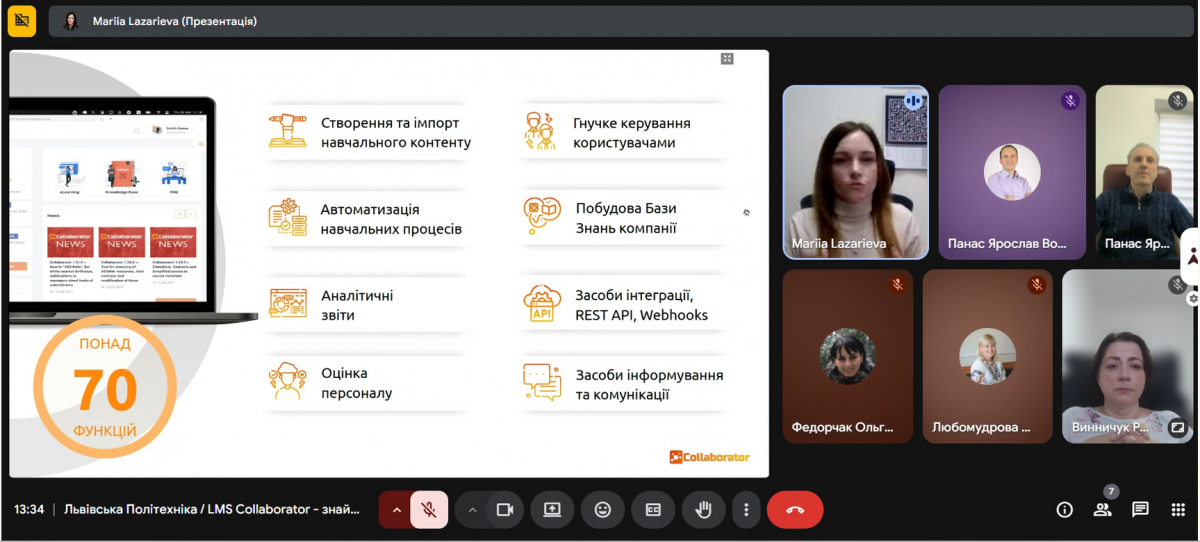This screenshot has height=542, width=1200.
Task: Click the 'Любомудрова ...' name label
Action: pyautogui.click(x=981, y=427)
